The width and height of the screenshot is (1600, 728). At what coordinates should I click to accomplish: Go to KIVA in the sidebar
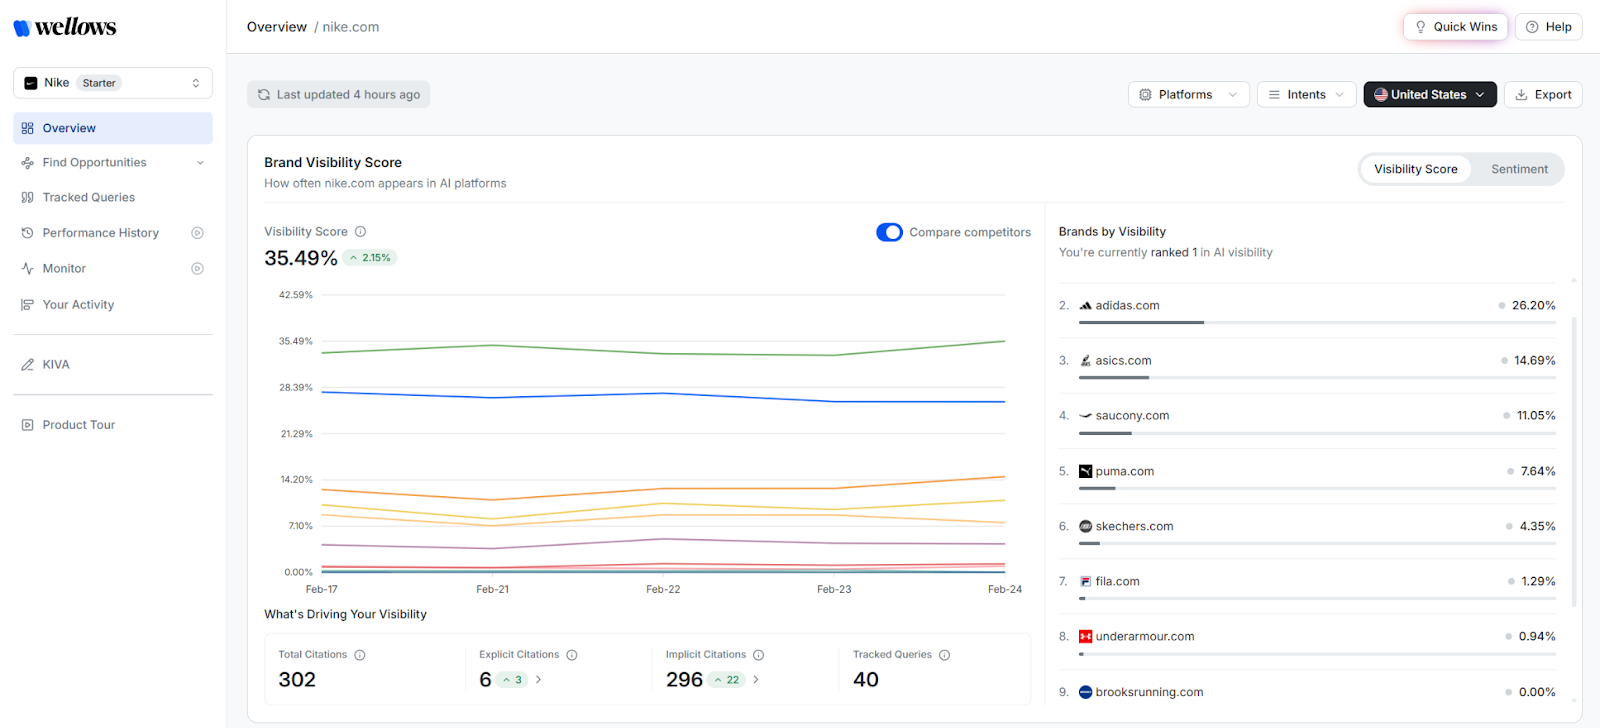(x=56, y=365)
